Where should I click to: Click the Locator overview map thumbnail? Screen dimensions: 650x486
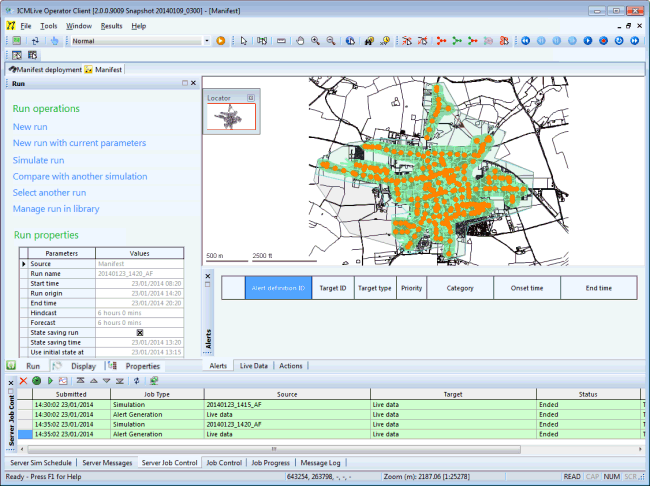[x=231, y=118]
